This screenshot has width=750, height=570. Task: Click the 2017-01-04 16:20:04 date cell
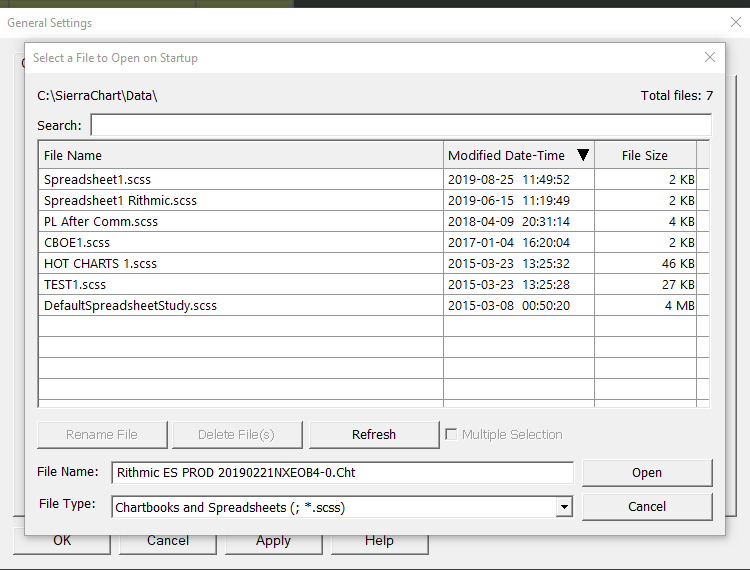point(518,242)
